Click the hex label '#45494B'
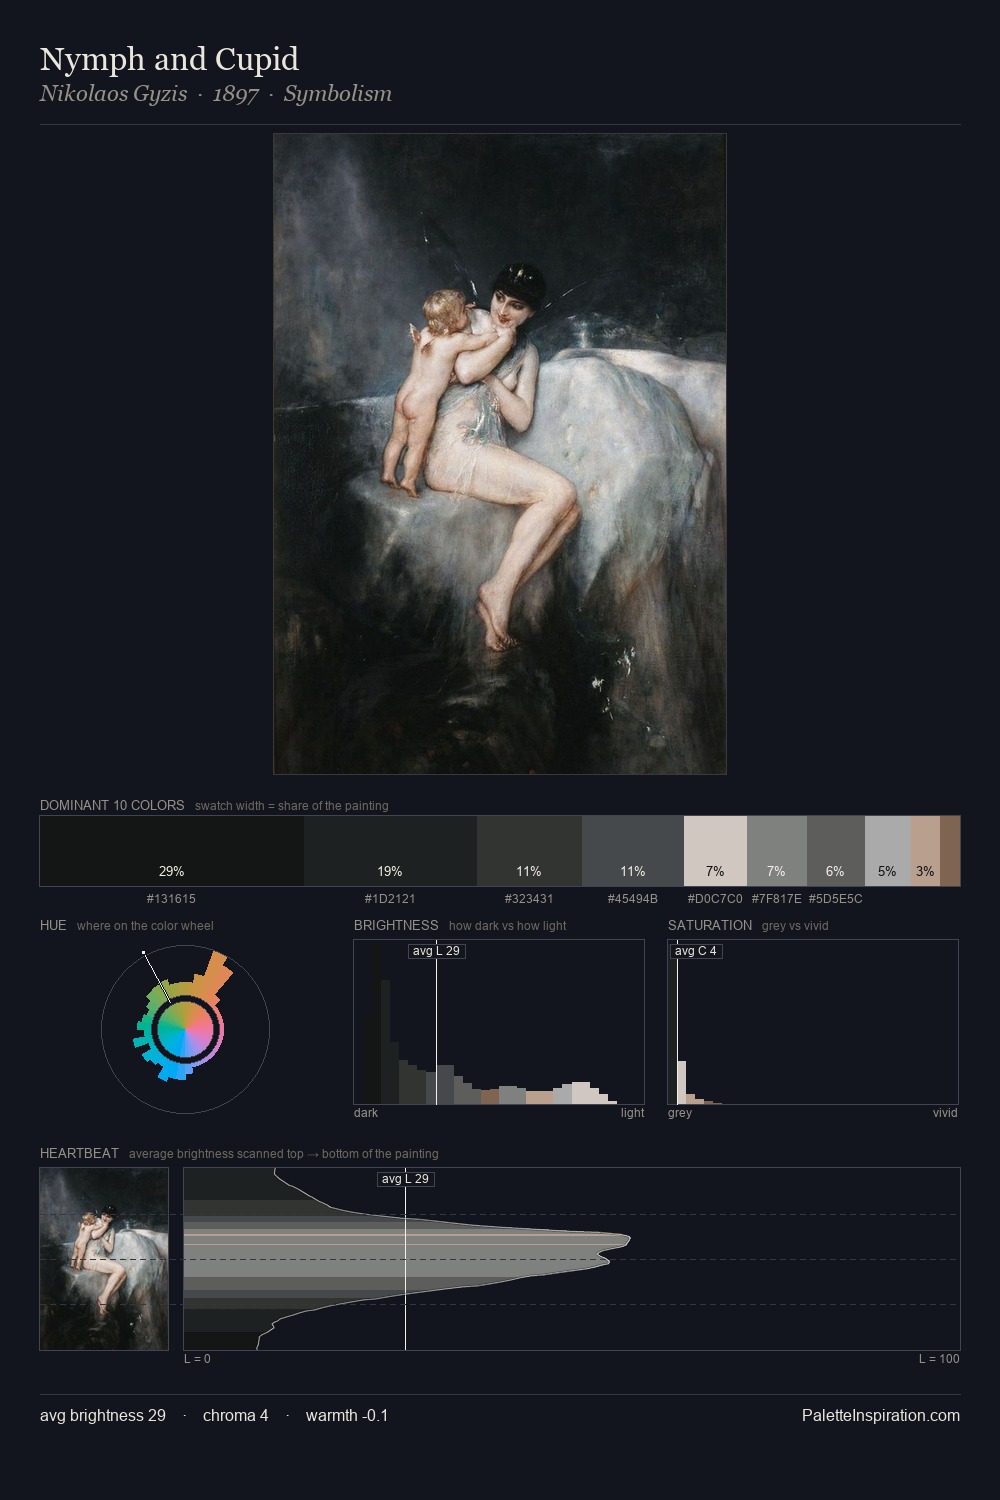 [x=633, y=899]
